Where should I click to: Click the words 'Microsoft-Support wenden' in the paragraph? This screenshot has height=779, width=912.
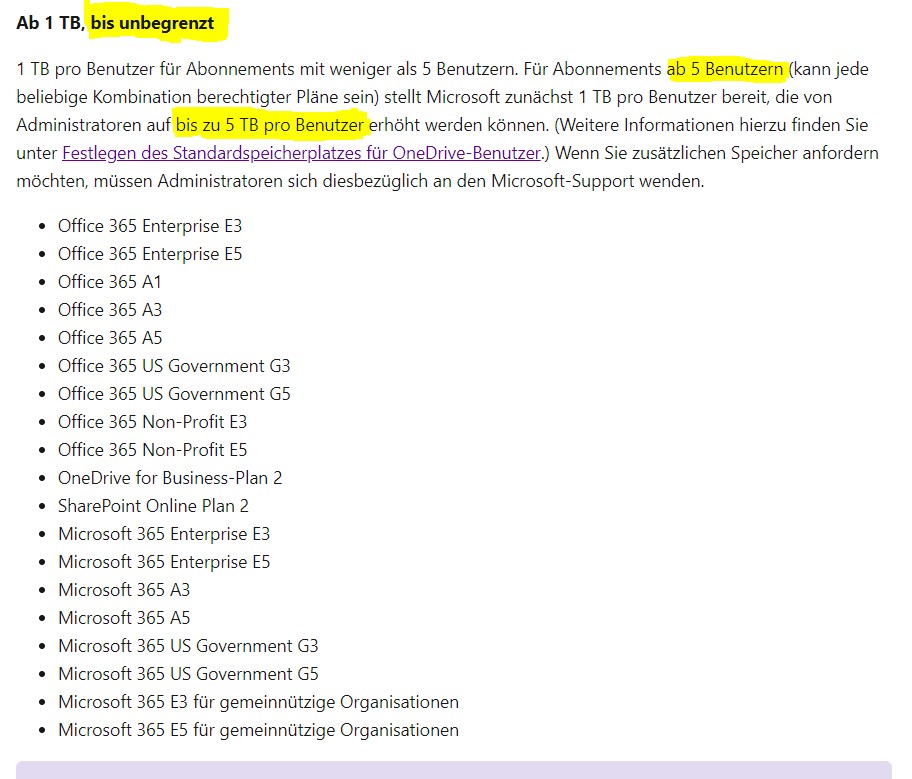(597, 181)
